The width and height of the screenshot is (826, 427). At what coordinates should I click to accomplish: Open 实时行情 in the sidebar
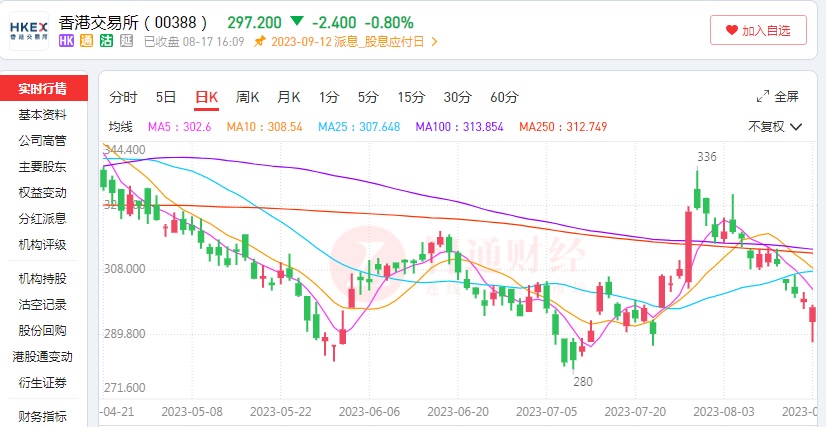pos(43,88)
